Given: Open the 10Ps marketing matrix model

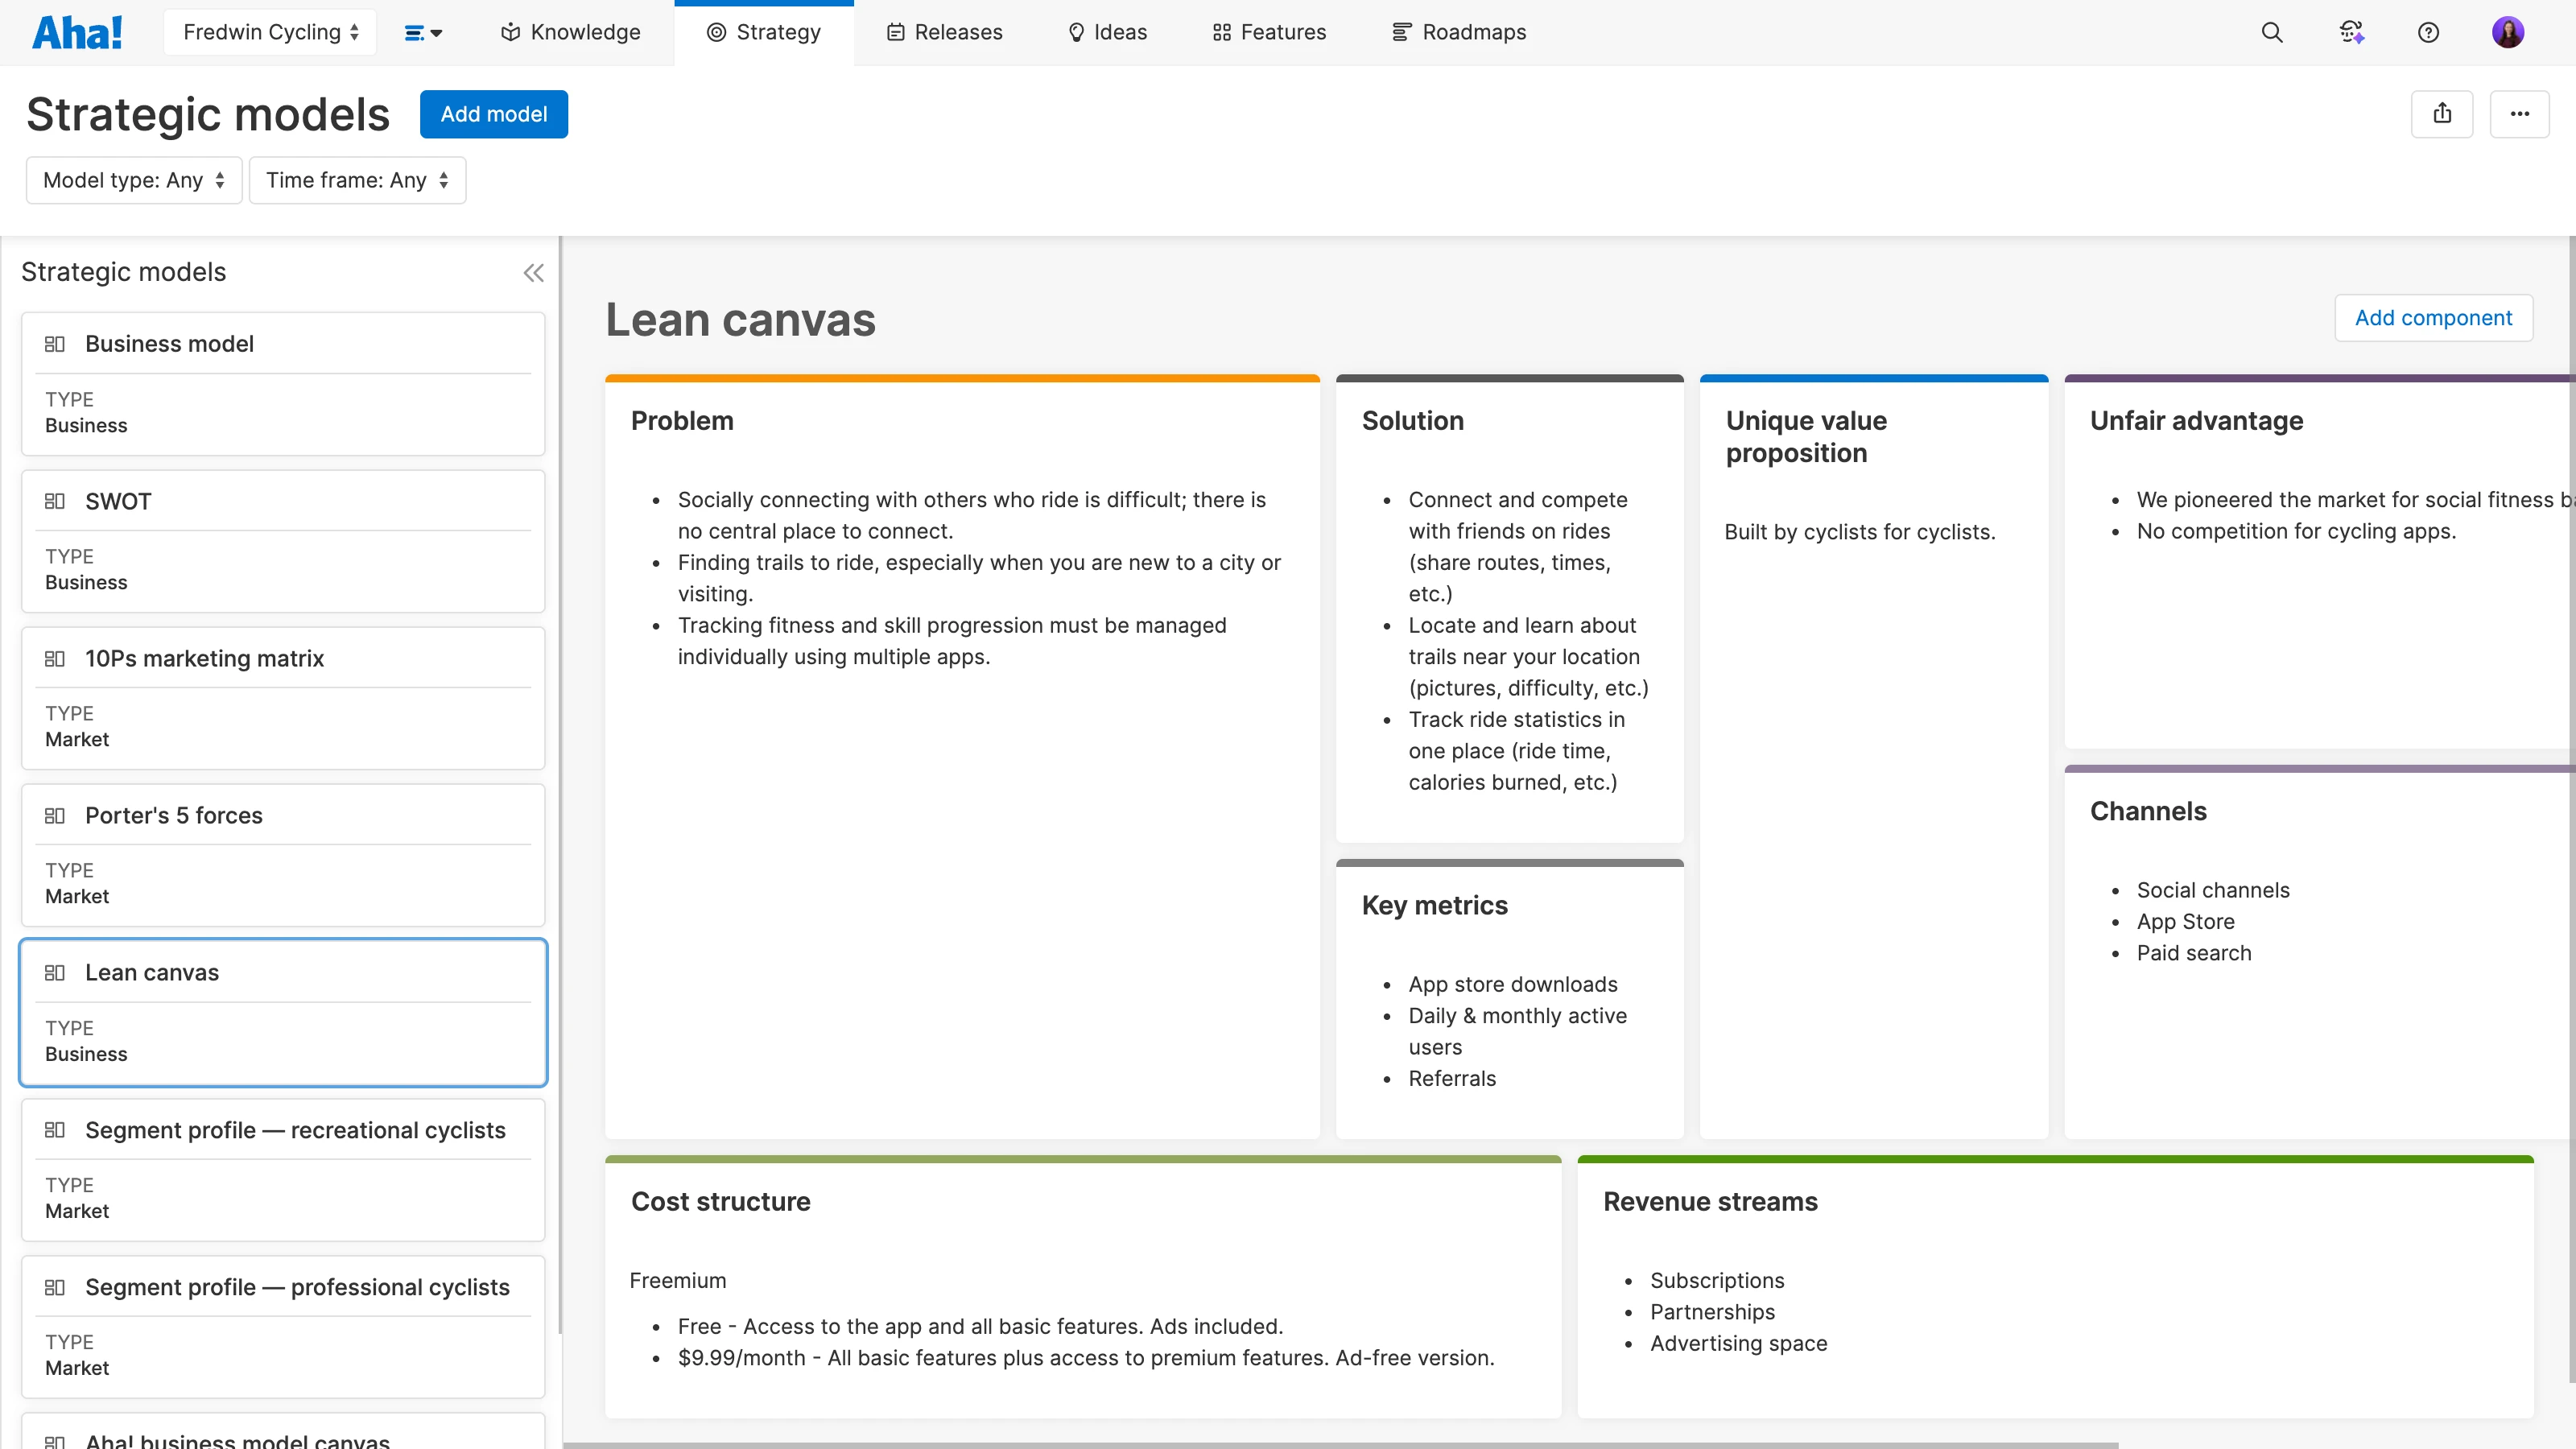Looking at the screenshot, I should (283, 698).
